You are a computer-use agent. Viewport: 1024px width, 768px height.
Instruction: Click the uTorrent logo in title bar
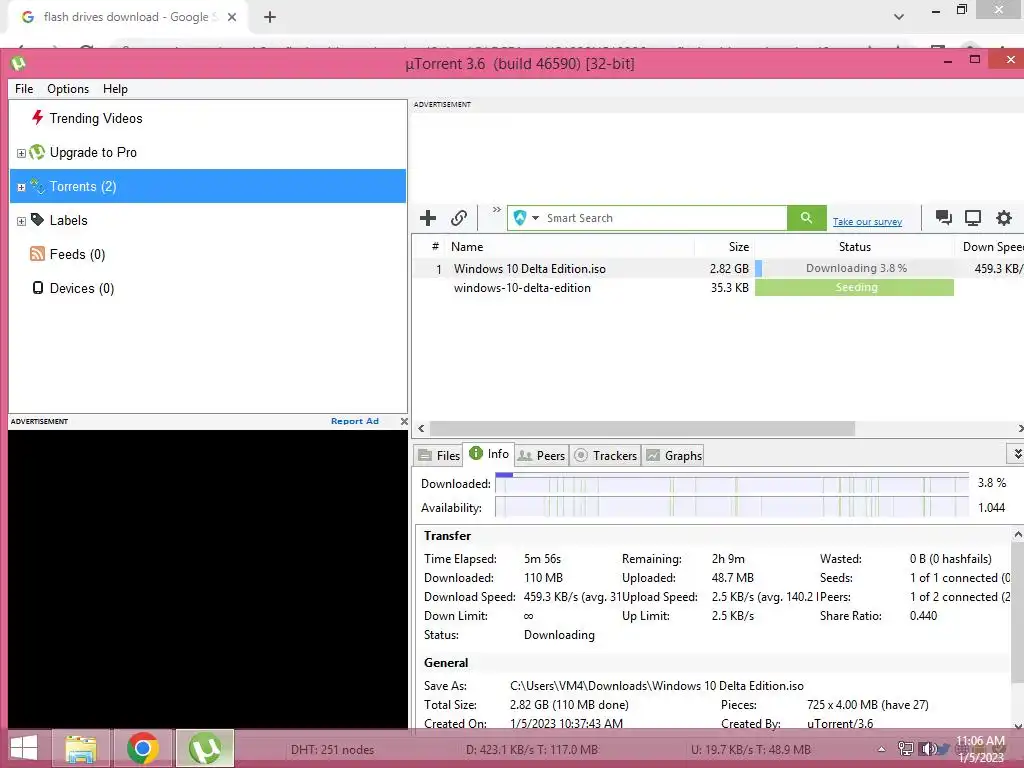[18, 63]
